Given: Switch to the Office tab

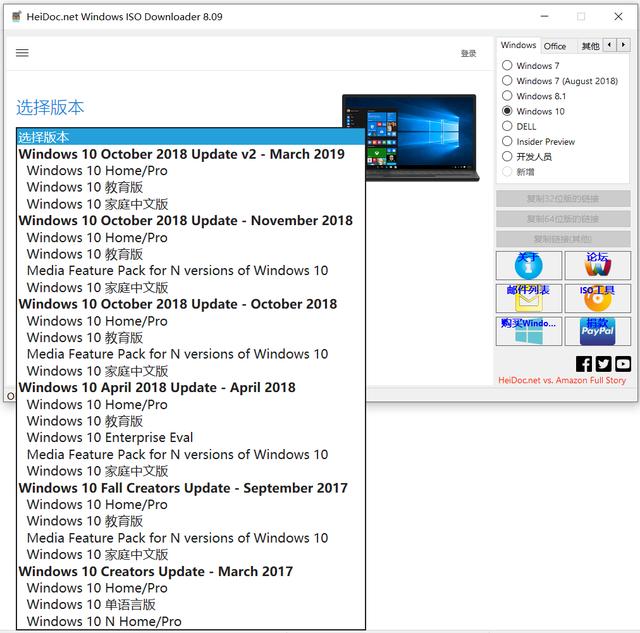Looking at the screenshot, I should [x=555, y=46].
